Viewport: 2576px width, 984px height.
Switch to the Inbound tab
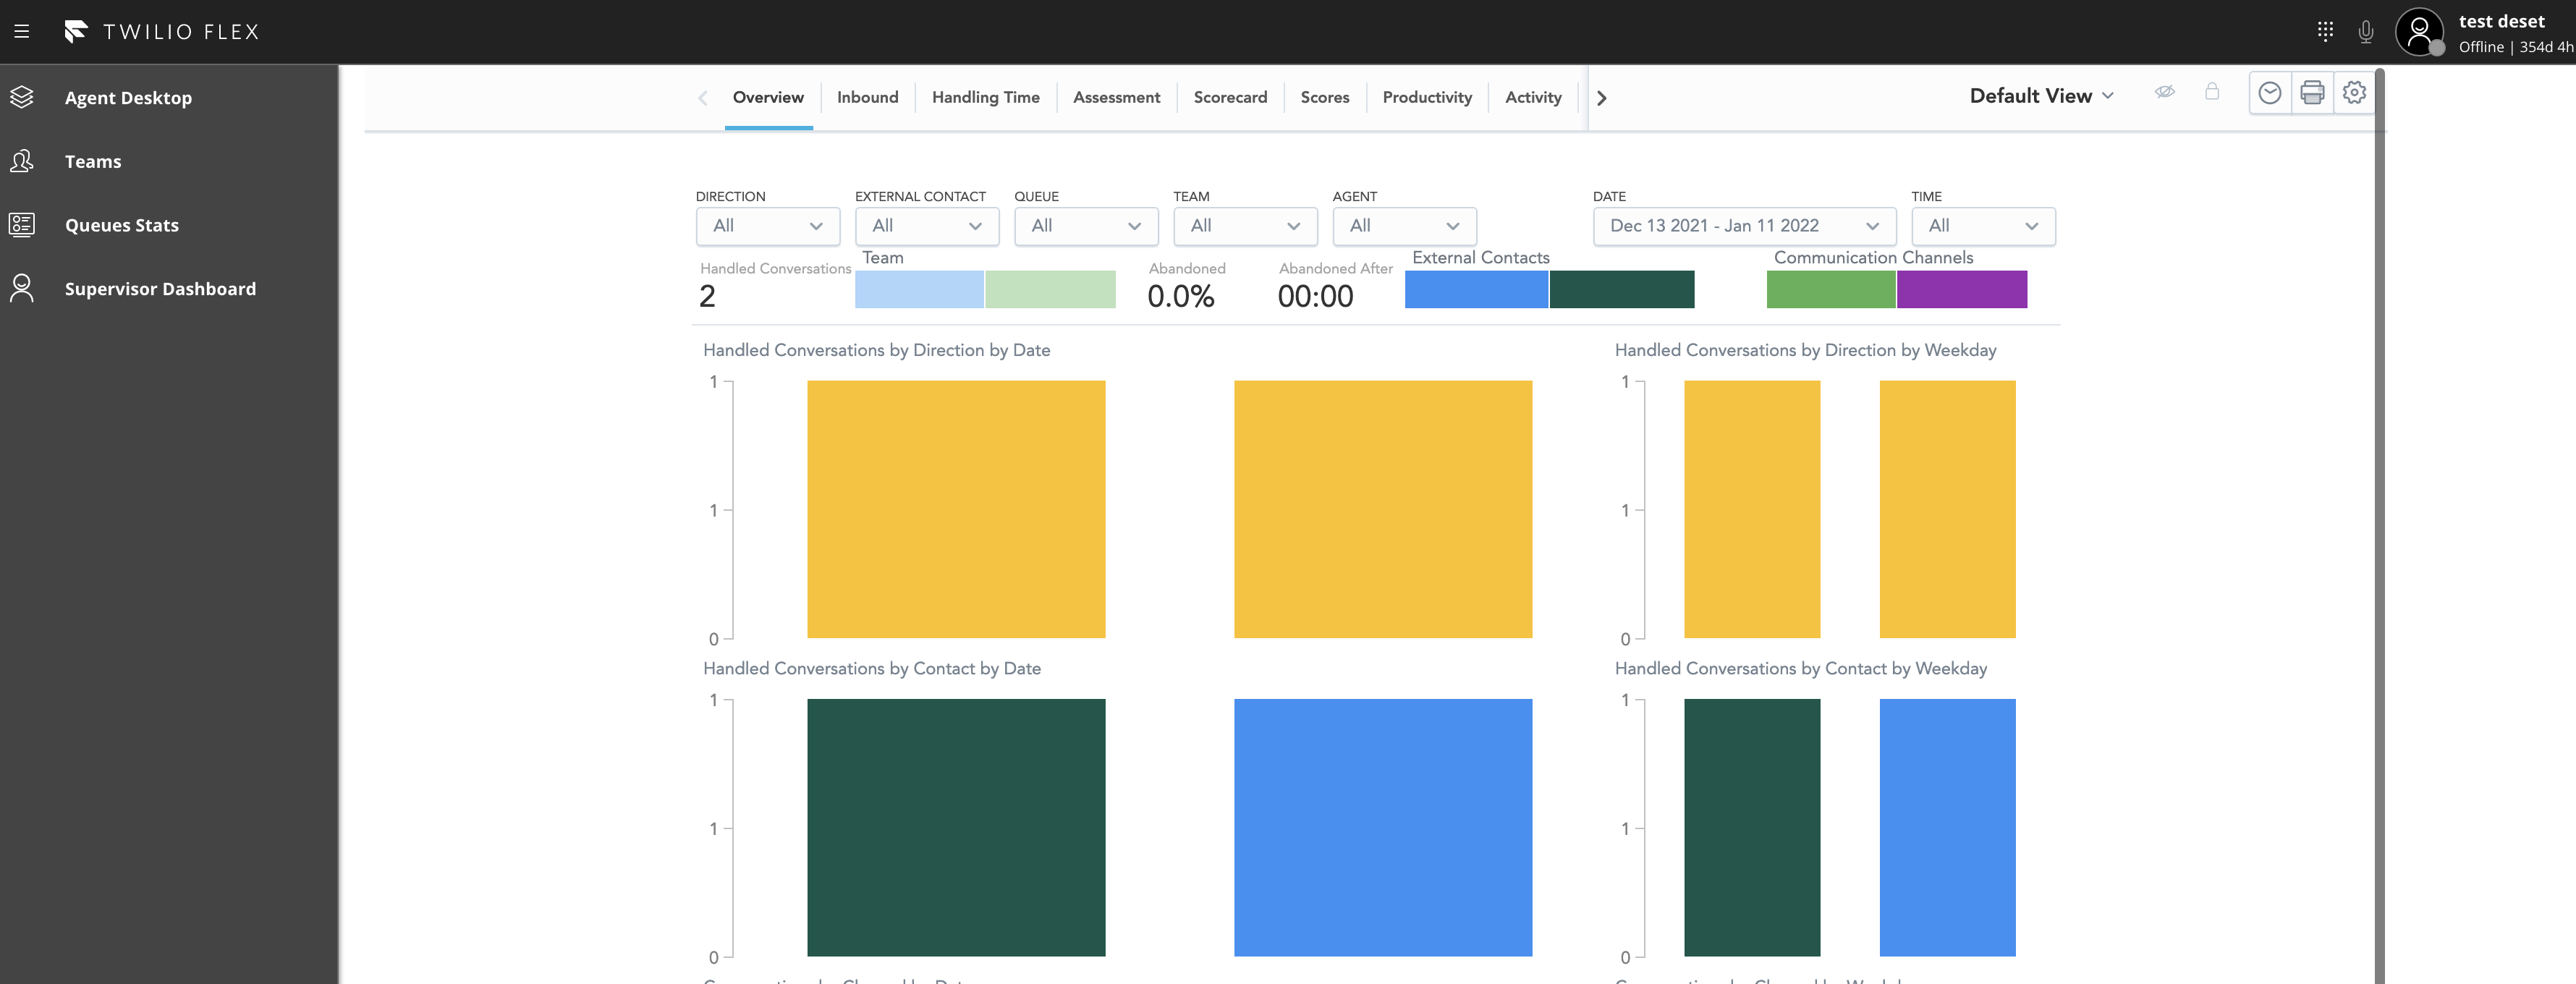(x=866, y=96)
